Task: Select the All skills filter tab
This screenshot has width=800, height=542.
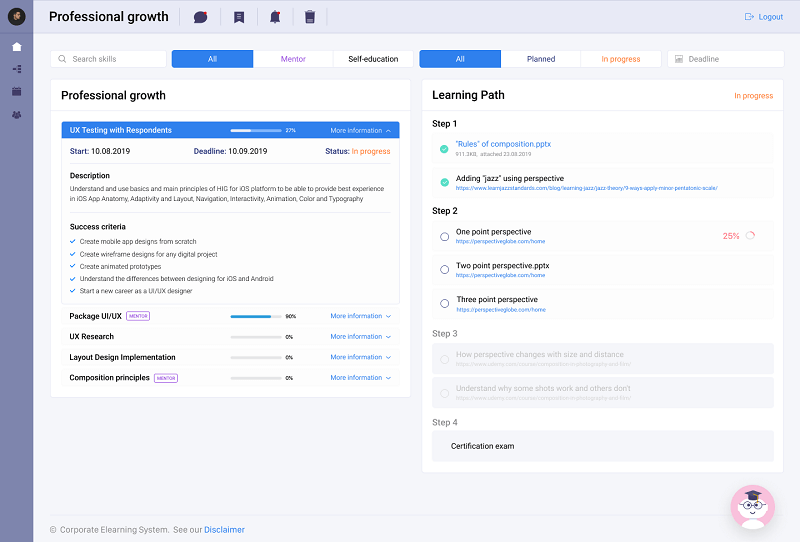Action: click(x=212, y=59)
